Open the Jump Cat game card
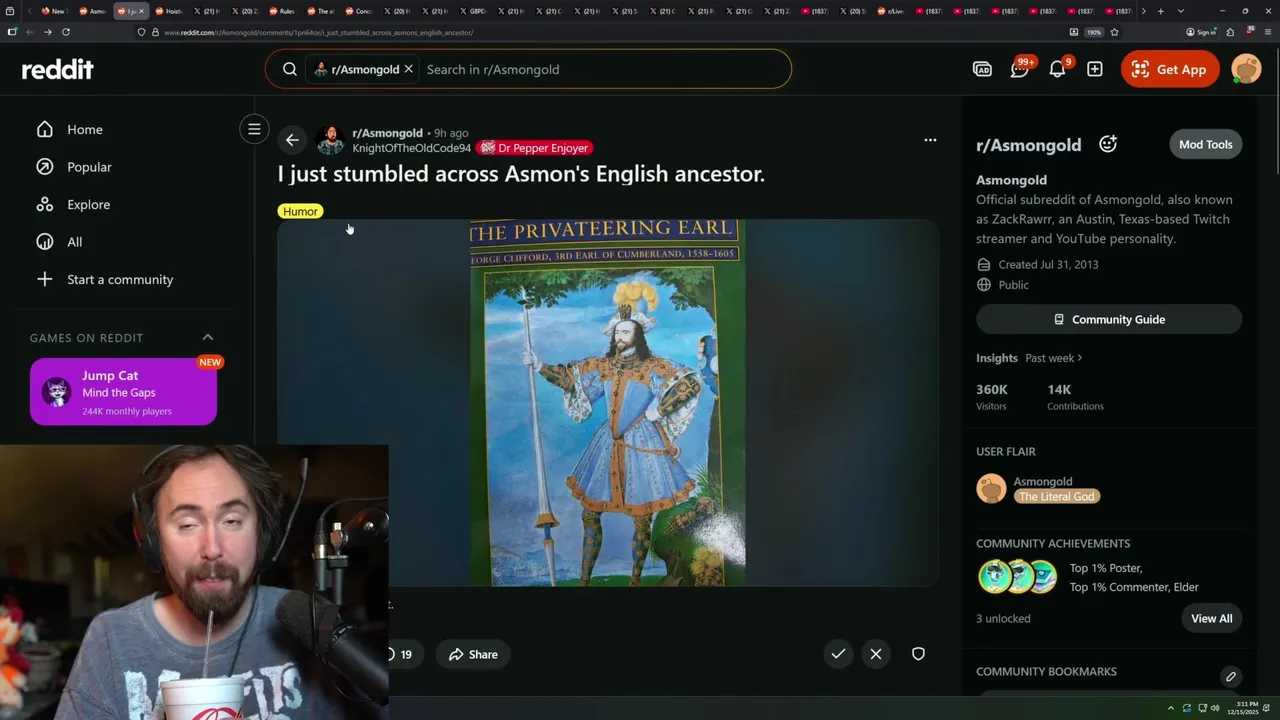 (123, 391)
